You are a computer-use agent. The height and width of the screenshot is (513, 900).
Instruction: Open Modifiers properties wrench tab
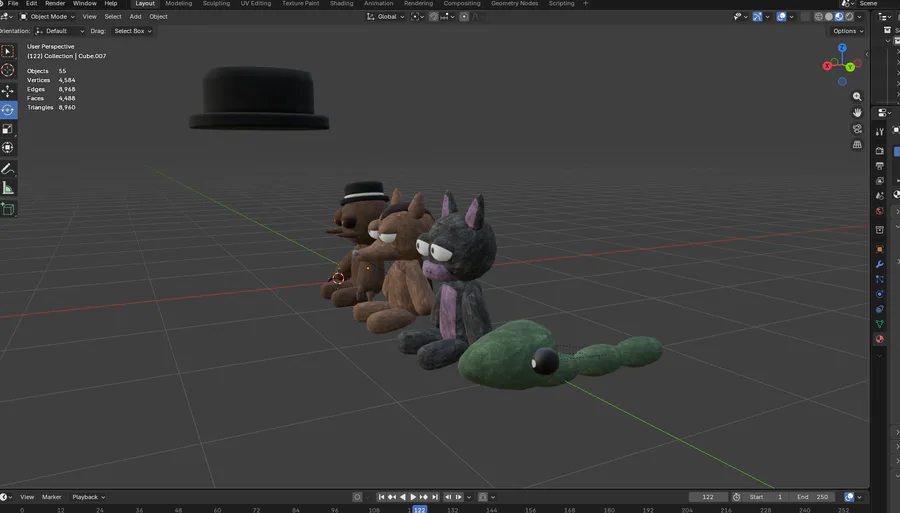tap(879, 265)
